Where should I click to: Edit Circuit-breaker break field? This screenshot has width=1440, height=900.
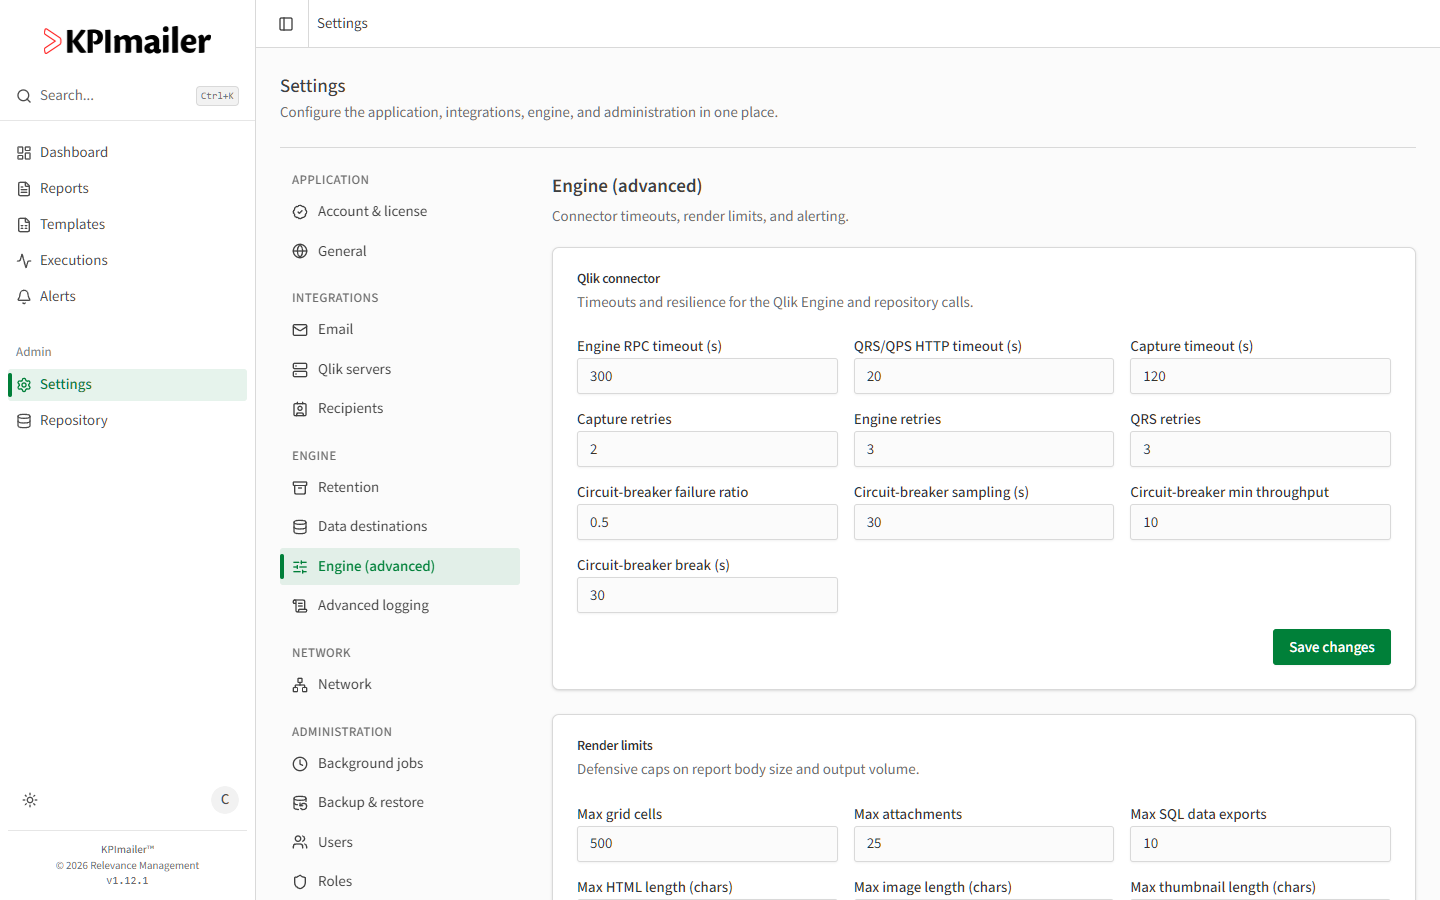point(707,595)
